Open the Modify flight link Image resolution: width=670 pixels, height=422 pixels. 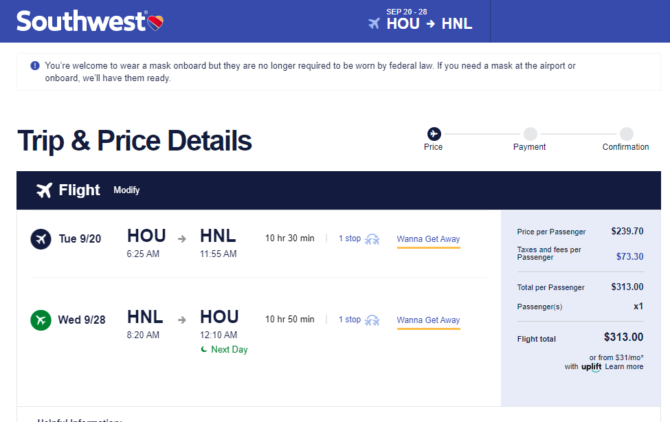coord(126,190)
